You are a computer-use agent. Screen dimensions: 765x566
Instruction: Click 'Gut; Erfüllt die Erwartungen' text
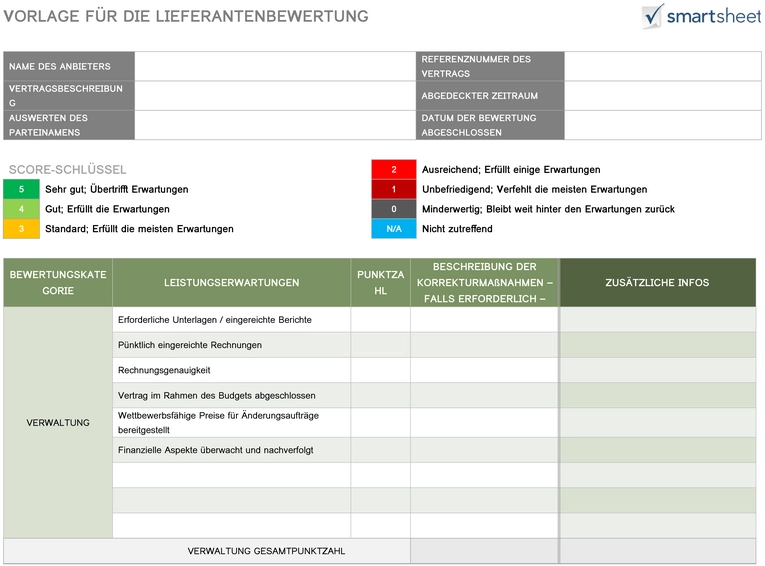107,209
